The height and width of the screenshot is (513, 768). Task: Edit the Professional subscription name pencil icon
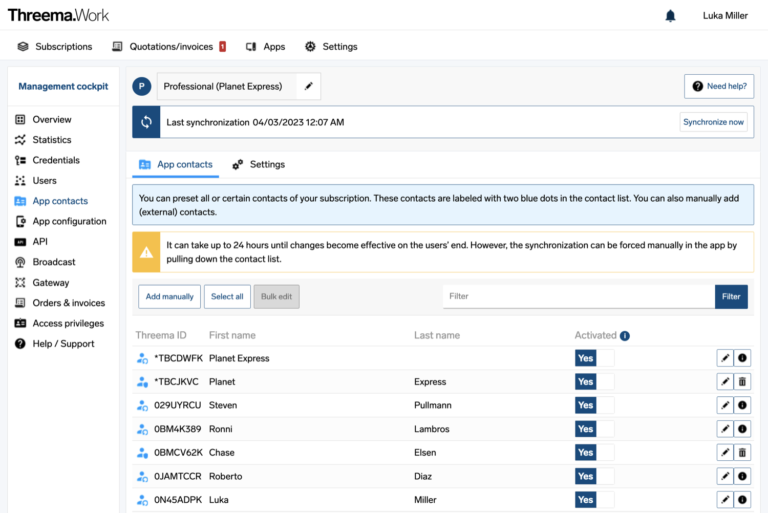308,87
